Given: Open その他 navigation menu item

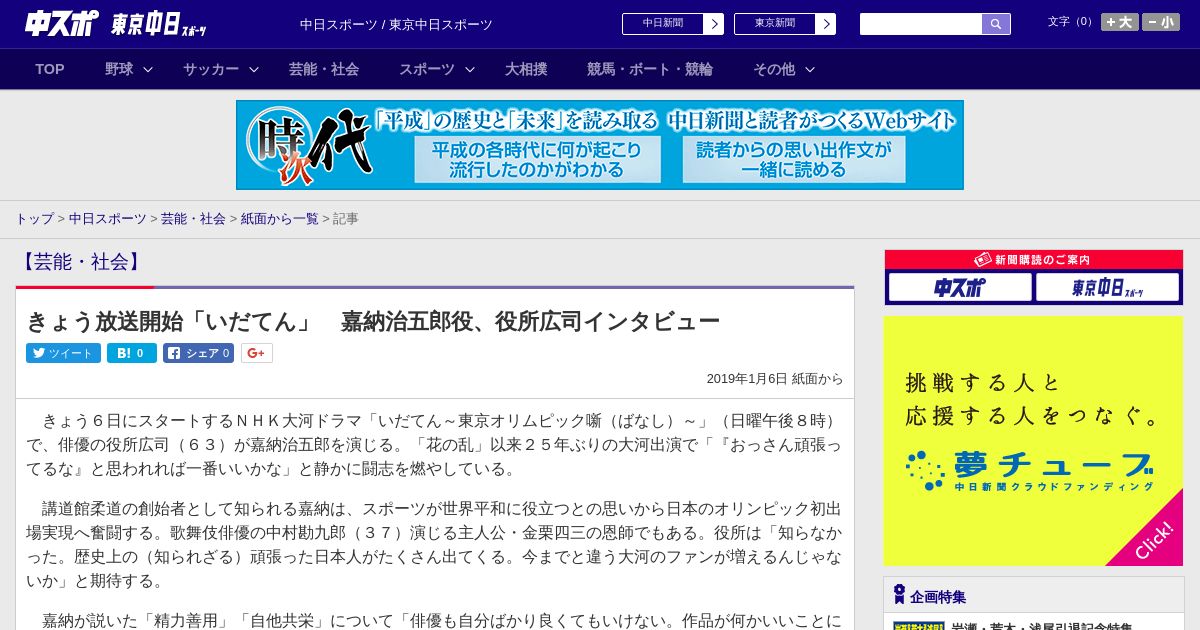Looking at the screenshot, I should [x=774, y=69].
